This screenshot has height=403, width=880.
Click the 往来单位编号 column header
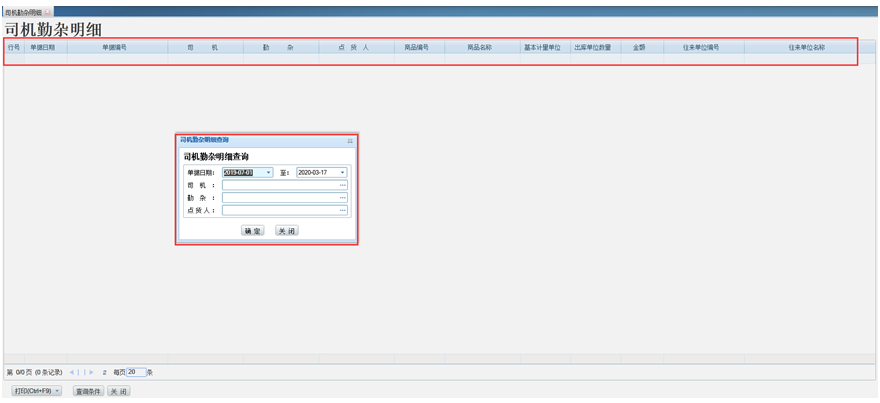(704, 48)
